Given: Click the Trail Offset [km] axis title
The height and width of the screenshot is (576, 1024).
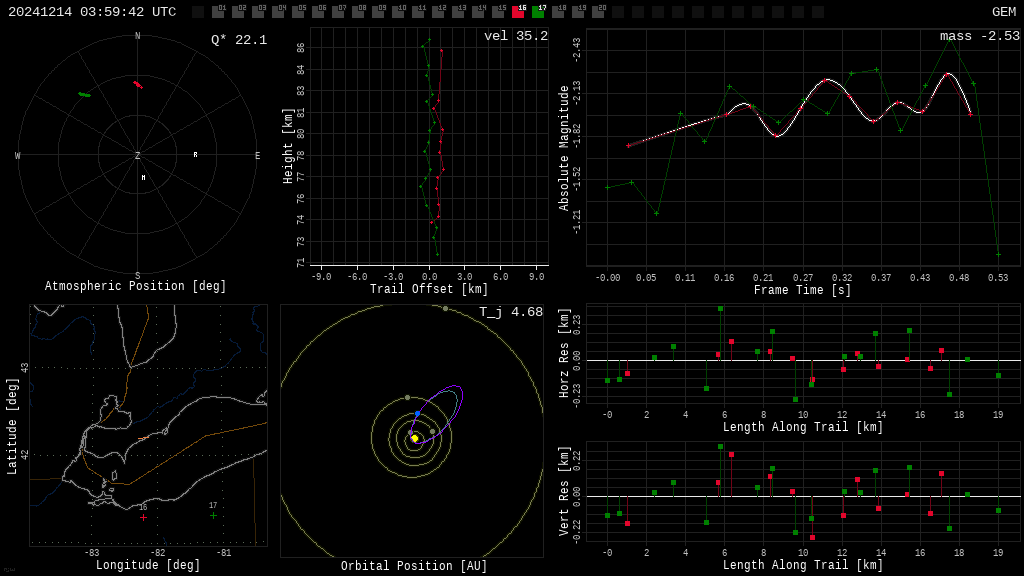Looking at the screenshot, I should [x=429, y=289].
